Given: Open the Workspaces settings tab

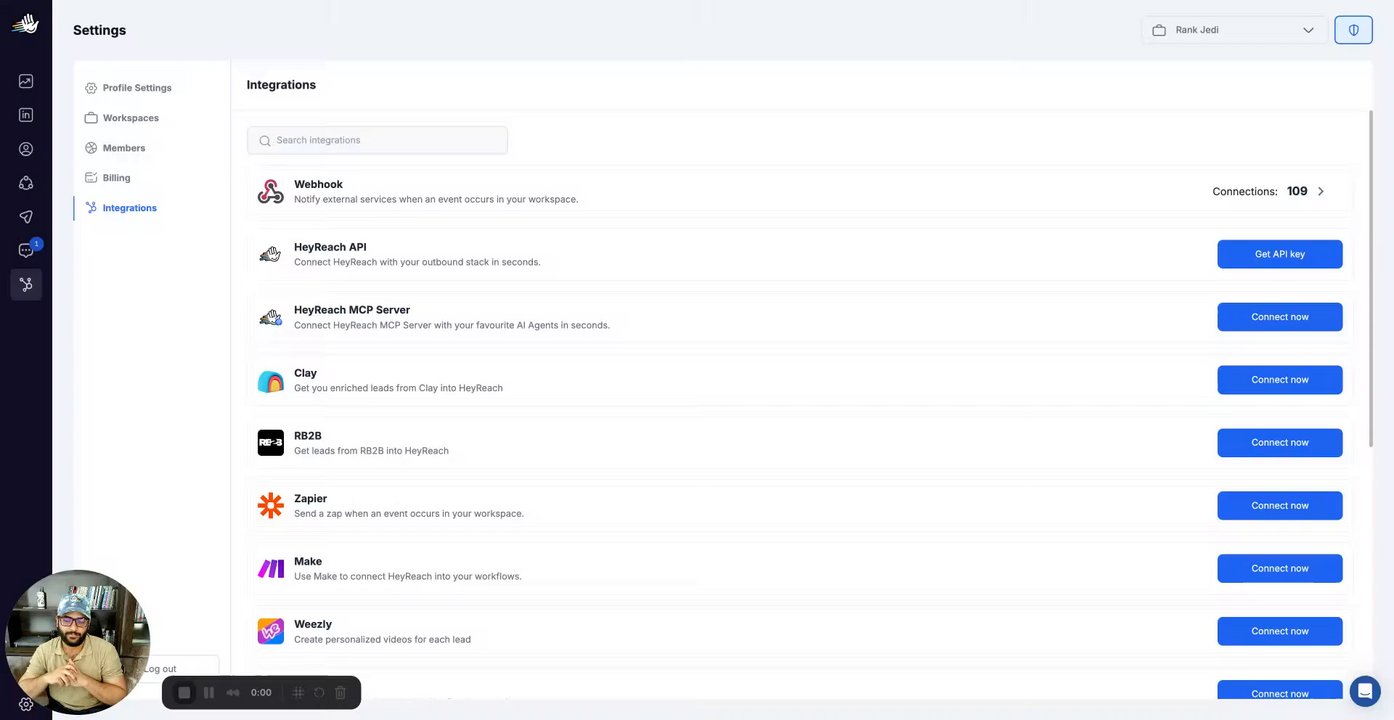Looking at the screenshot, I should coord(121,118).
